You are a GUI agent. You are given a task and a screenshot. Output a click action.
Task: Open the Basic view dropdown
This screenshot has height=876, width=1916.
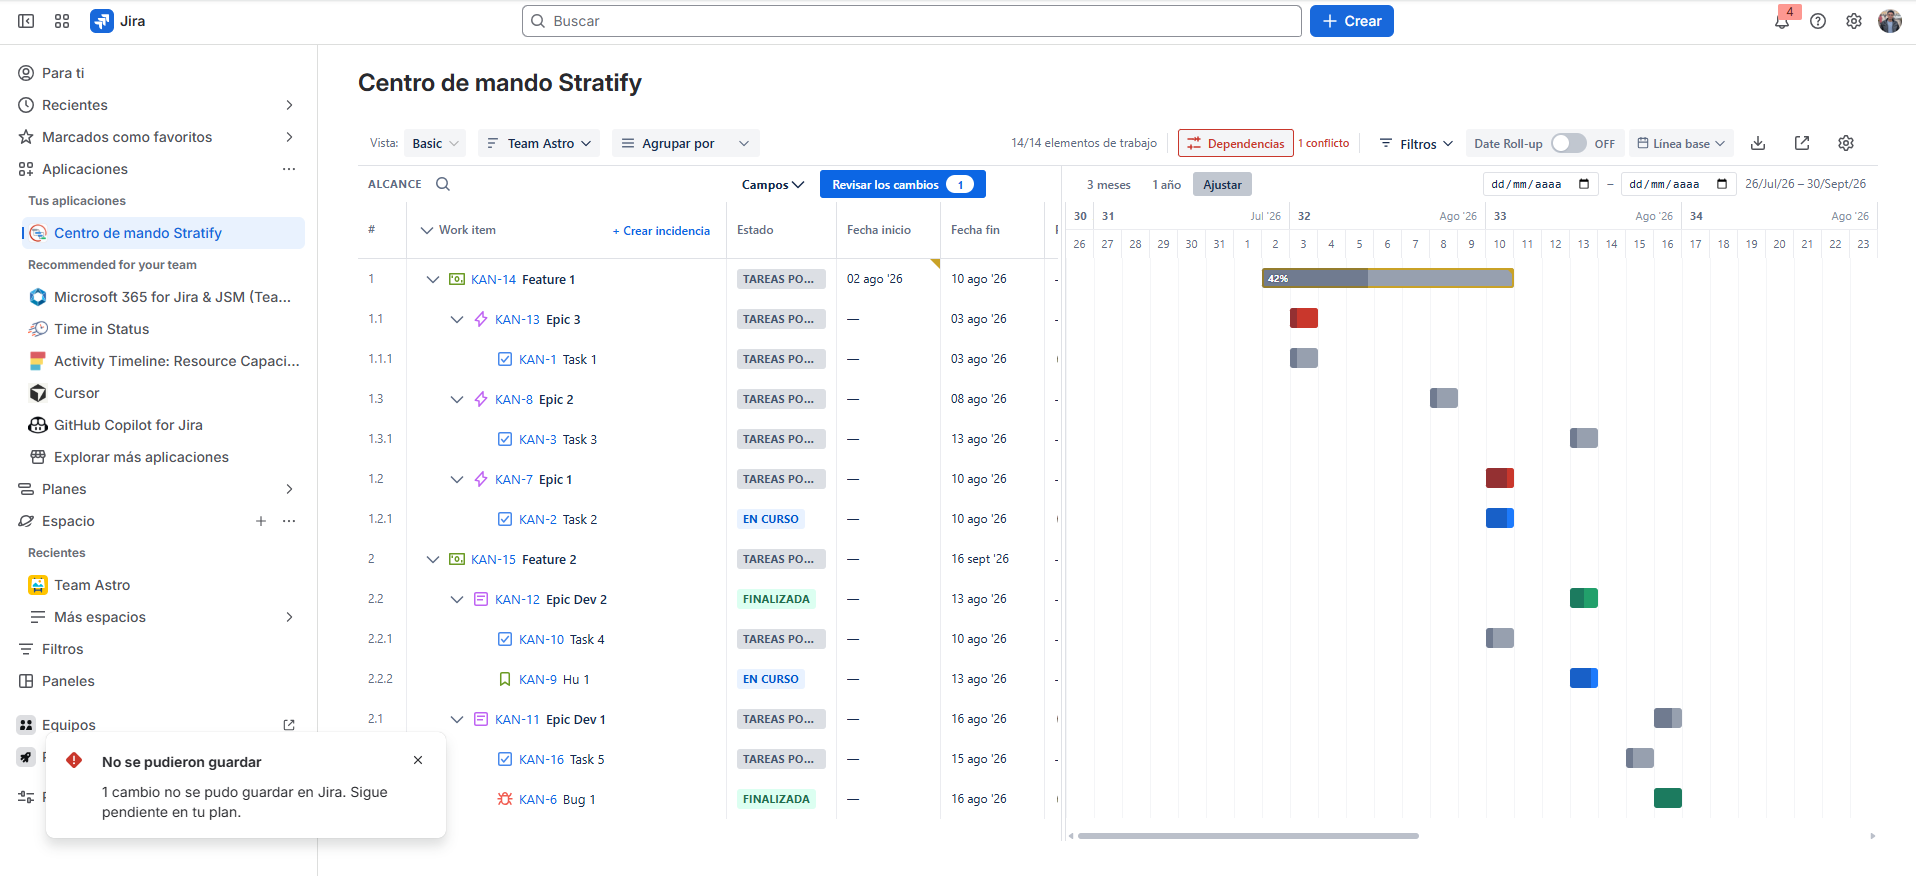pyautogui.click(x=436, y=143)
